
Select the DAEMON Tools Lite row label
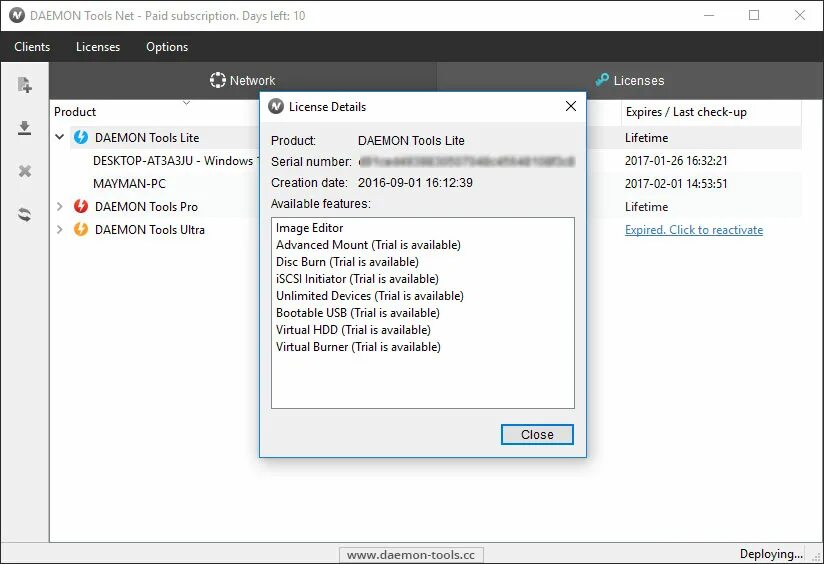[147, 138]
